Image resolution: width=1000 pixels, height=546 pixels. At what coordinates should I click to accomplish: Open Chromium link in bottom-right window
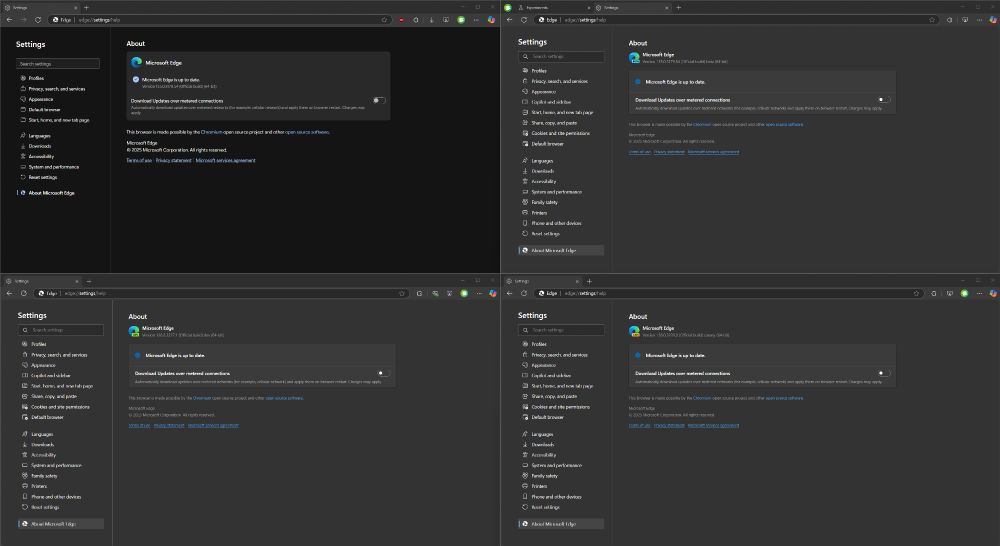point(702,398)
